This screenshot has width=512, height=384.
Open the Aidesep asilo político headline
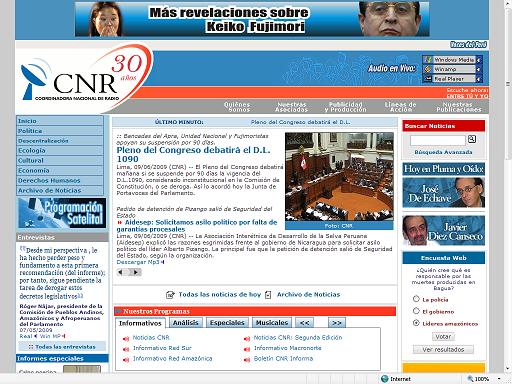point(197,226)
